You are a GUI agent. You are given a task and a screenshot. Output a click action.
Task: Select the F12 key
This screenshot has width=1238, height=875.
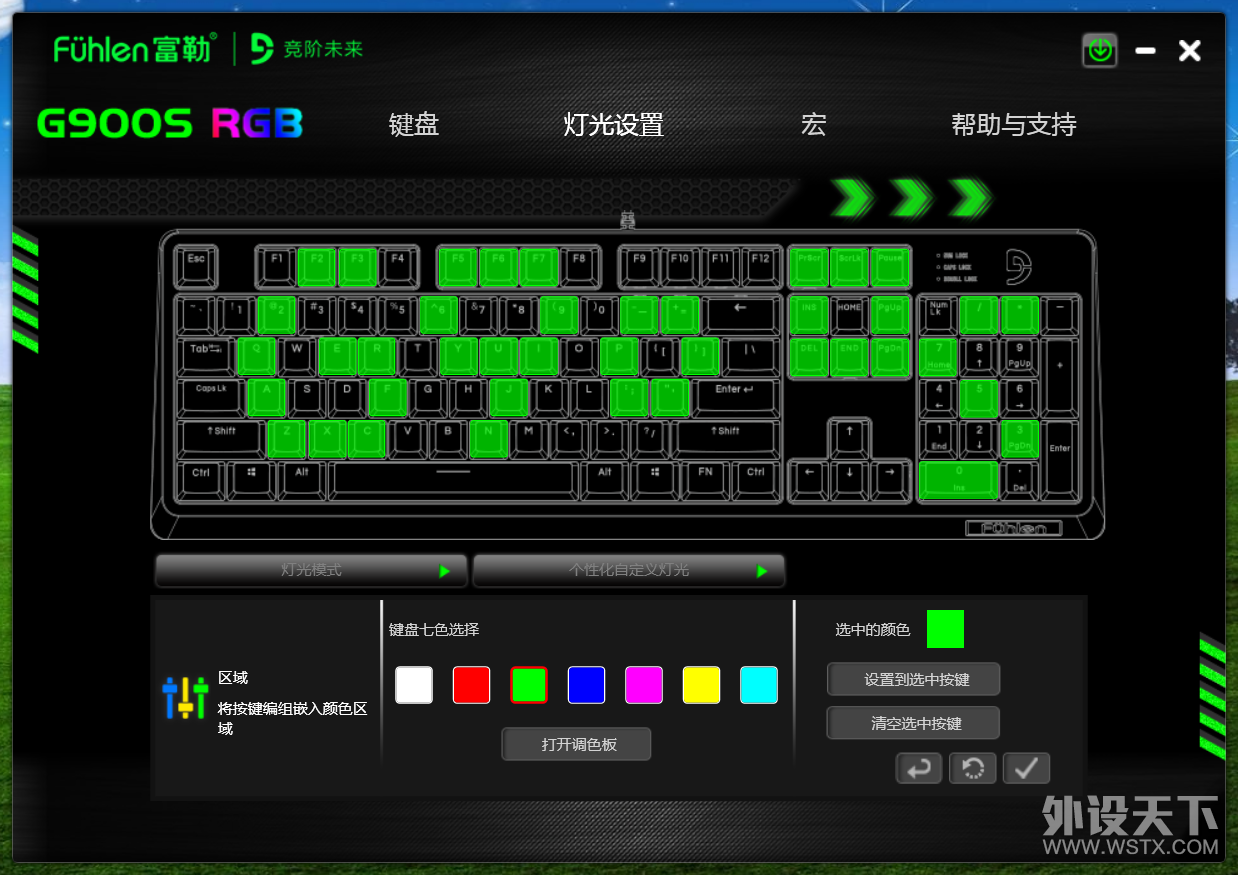point(761,266)
